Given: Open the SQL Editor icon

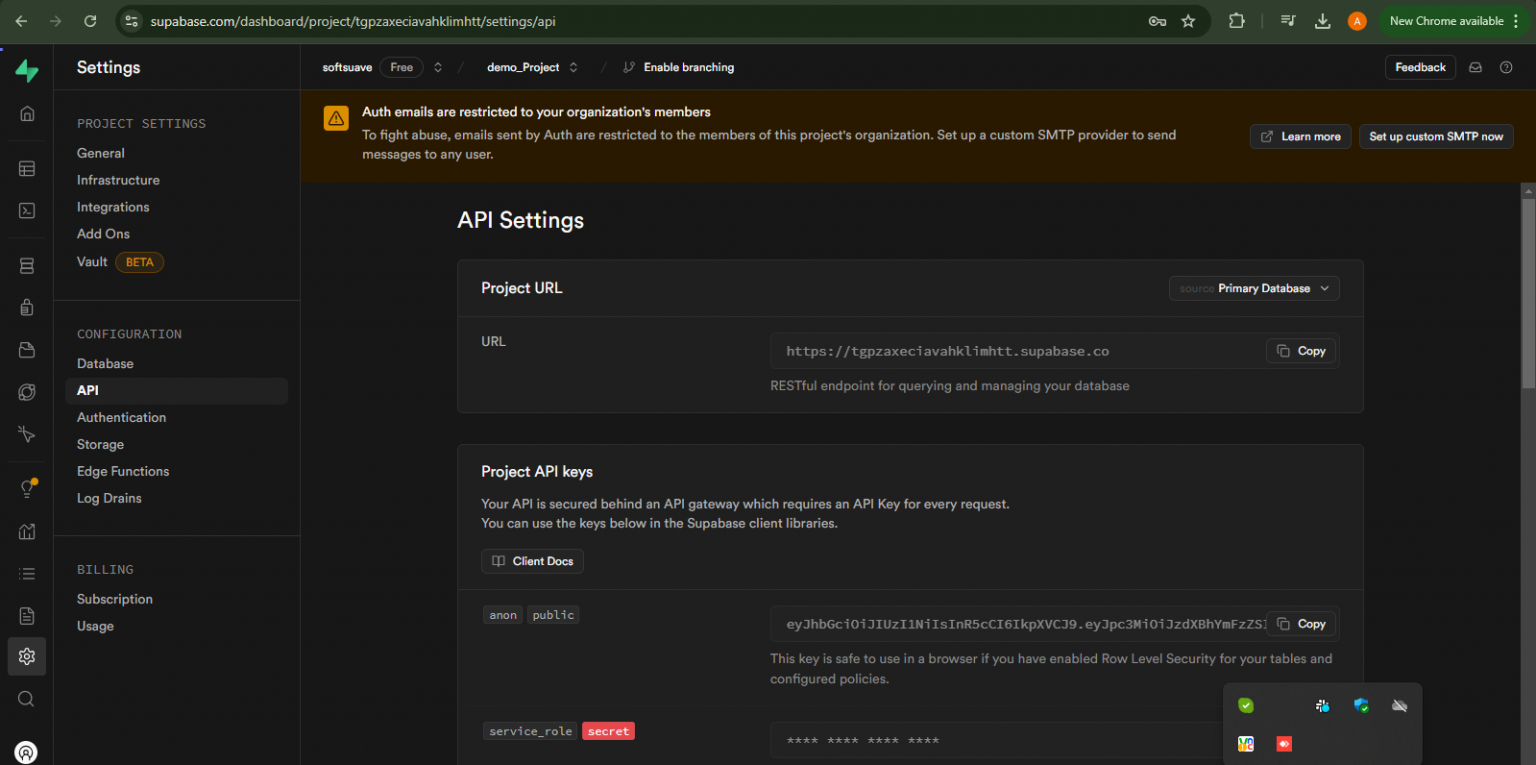Looking at the screenshot, I should pyautogui.click(x=27, y=210).
